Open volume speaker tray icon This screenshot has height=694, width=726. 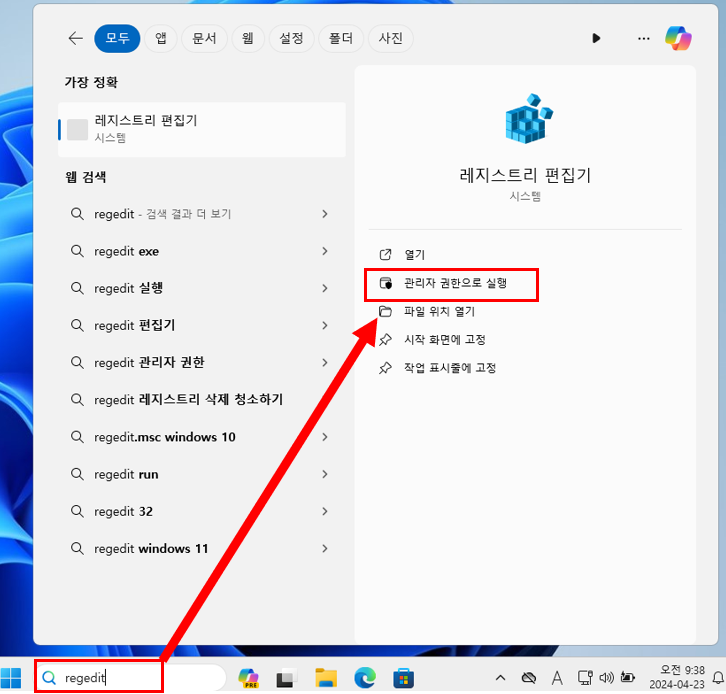pyautogui.click(x=606, y=678)
